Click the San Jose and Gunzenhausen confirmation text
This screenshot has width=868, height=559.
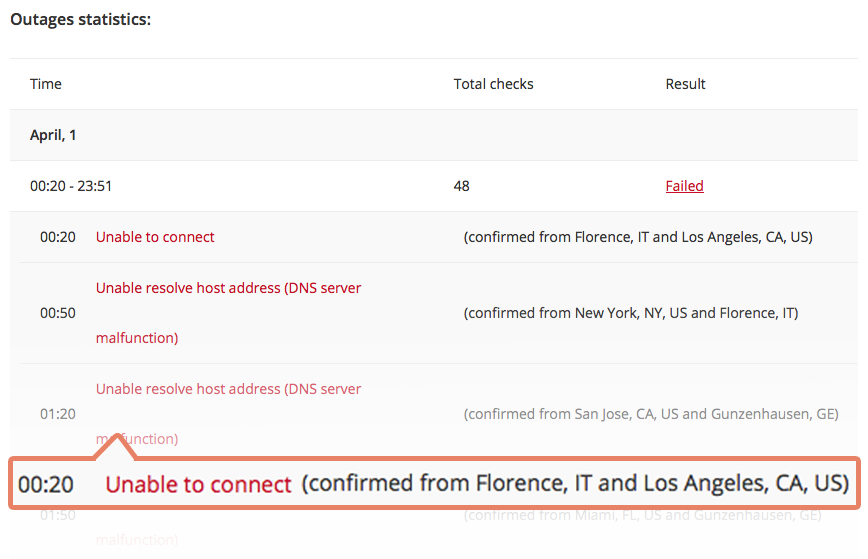(650, 414)
